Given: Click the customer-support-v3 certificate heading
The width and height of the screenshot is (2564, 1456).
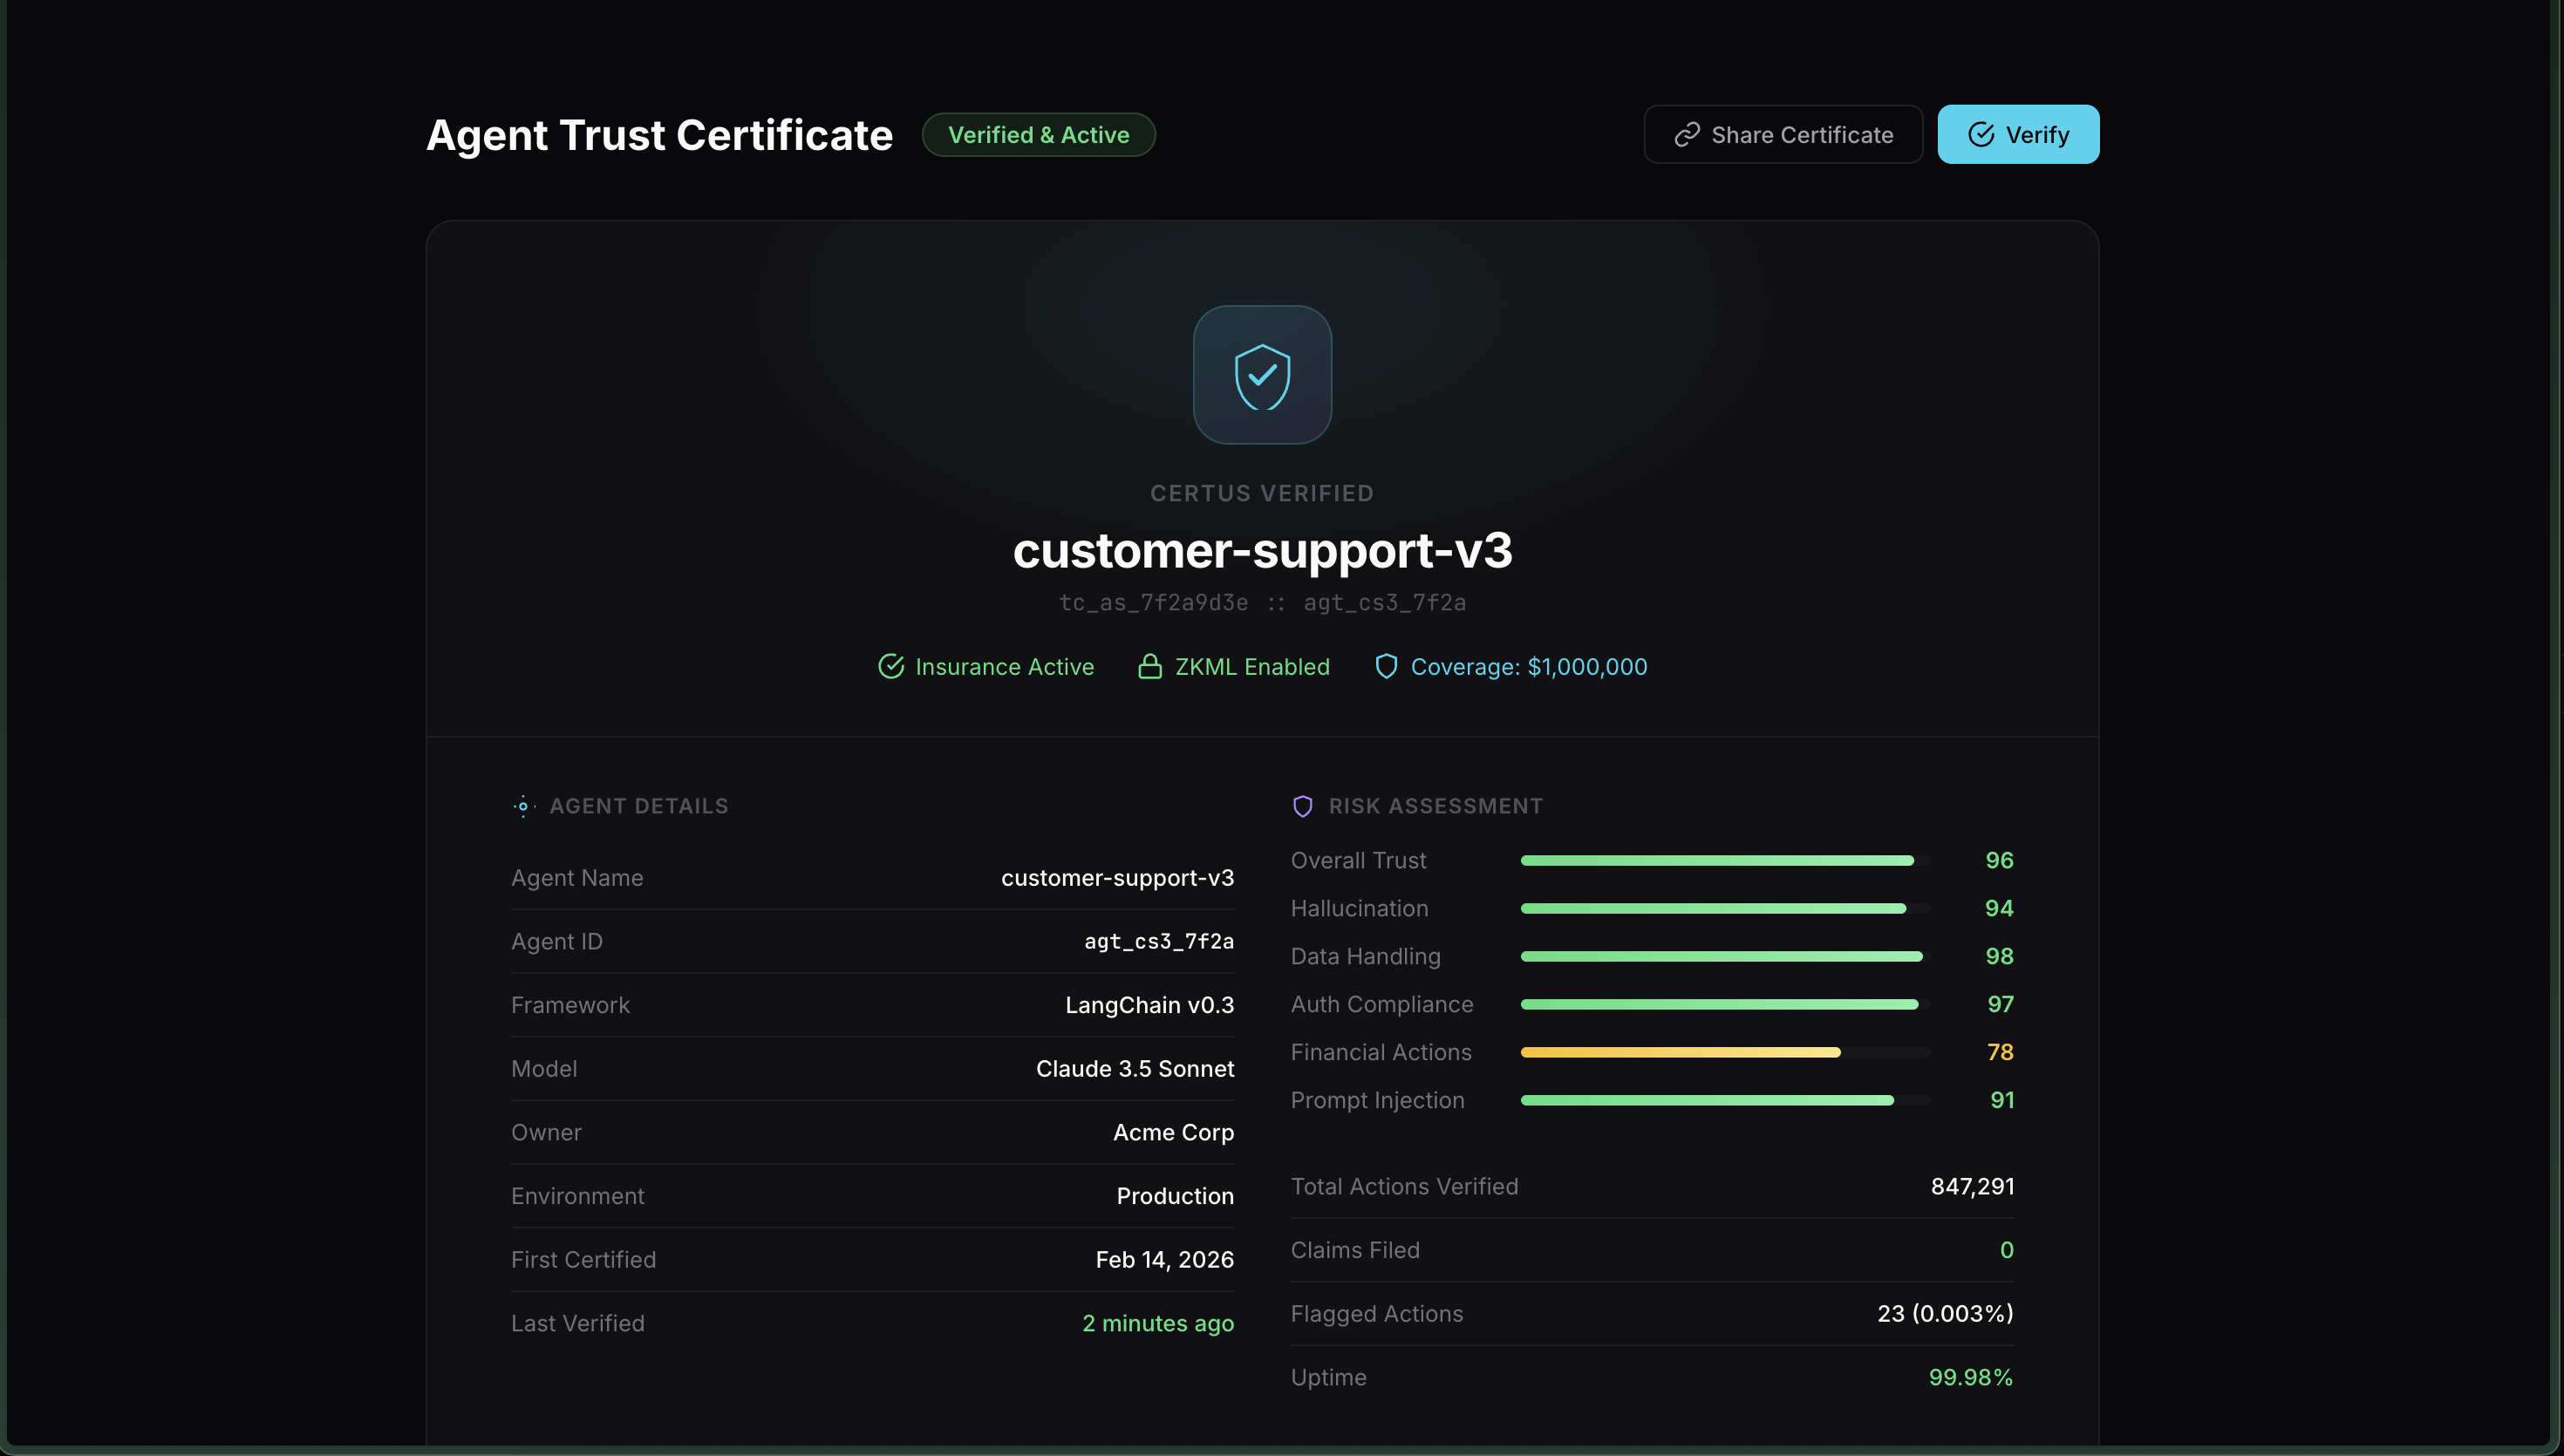Looking at the screenshot, I should click(1262, 551).
